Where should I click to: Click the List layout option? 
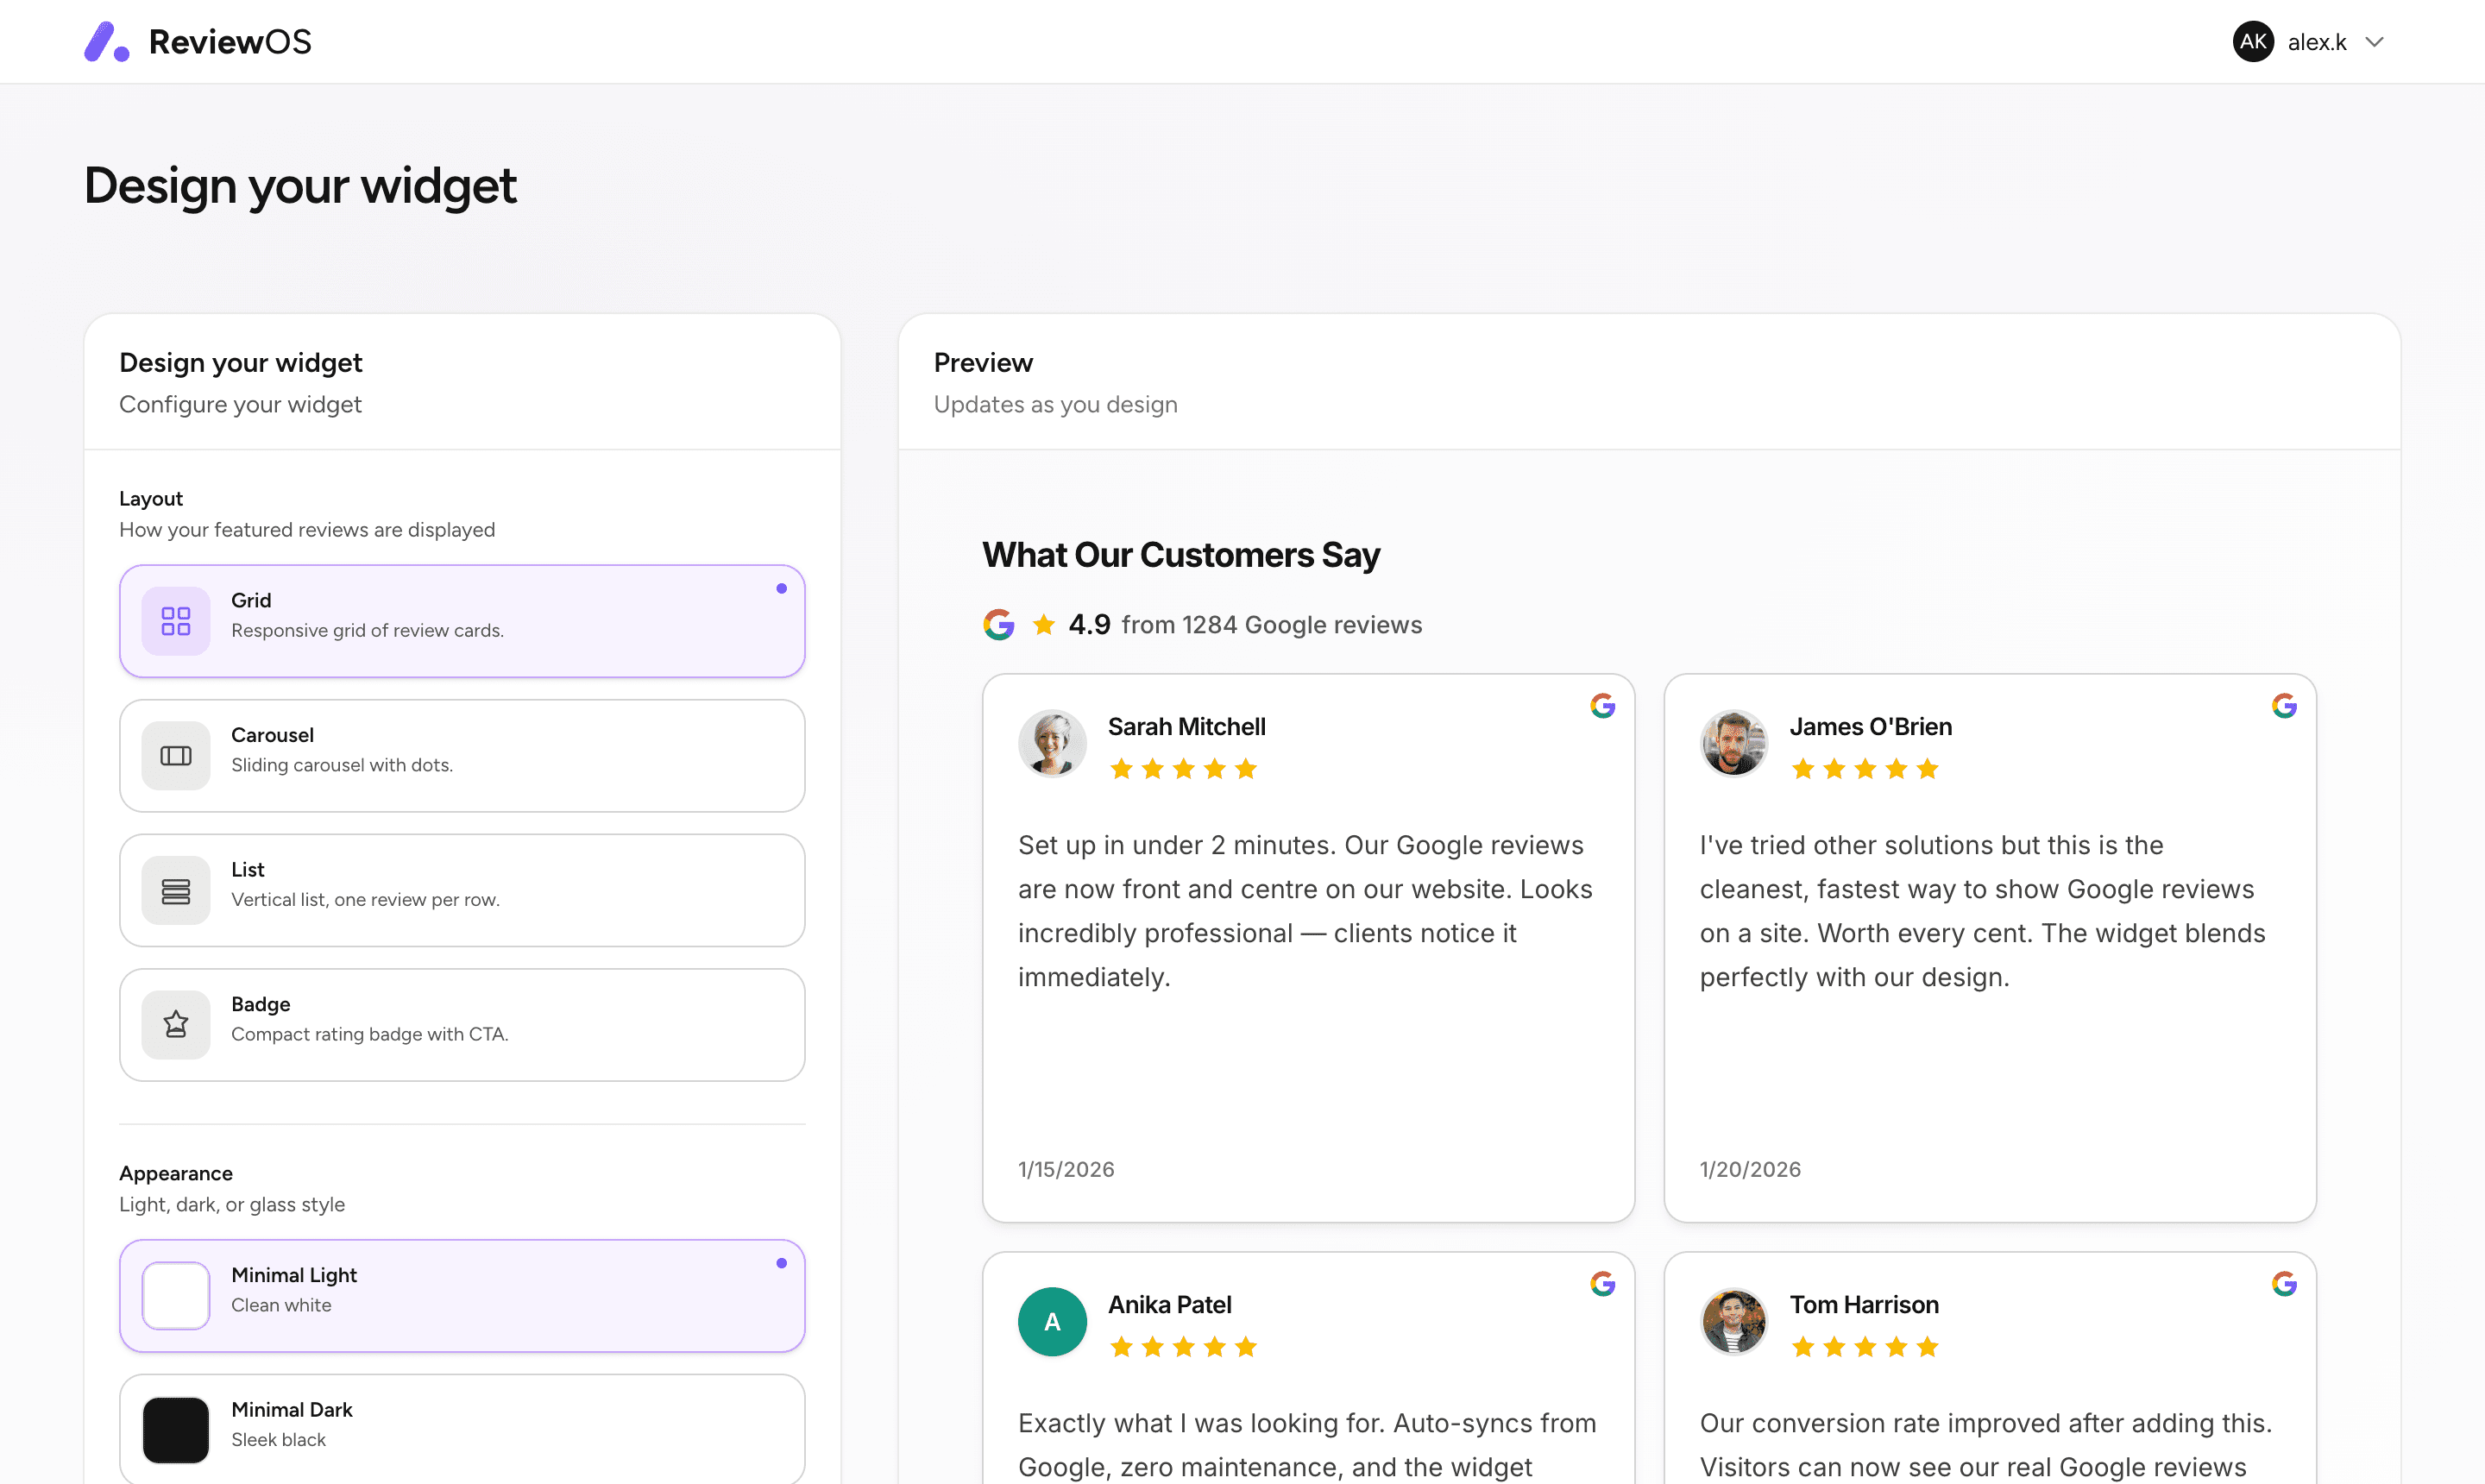462,889
